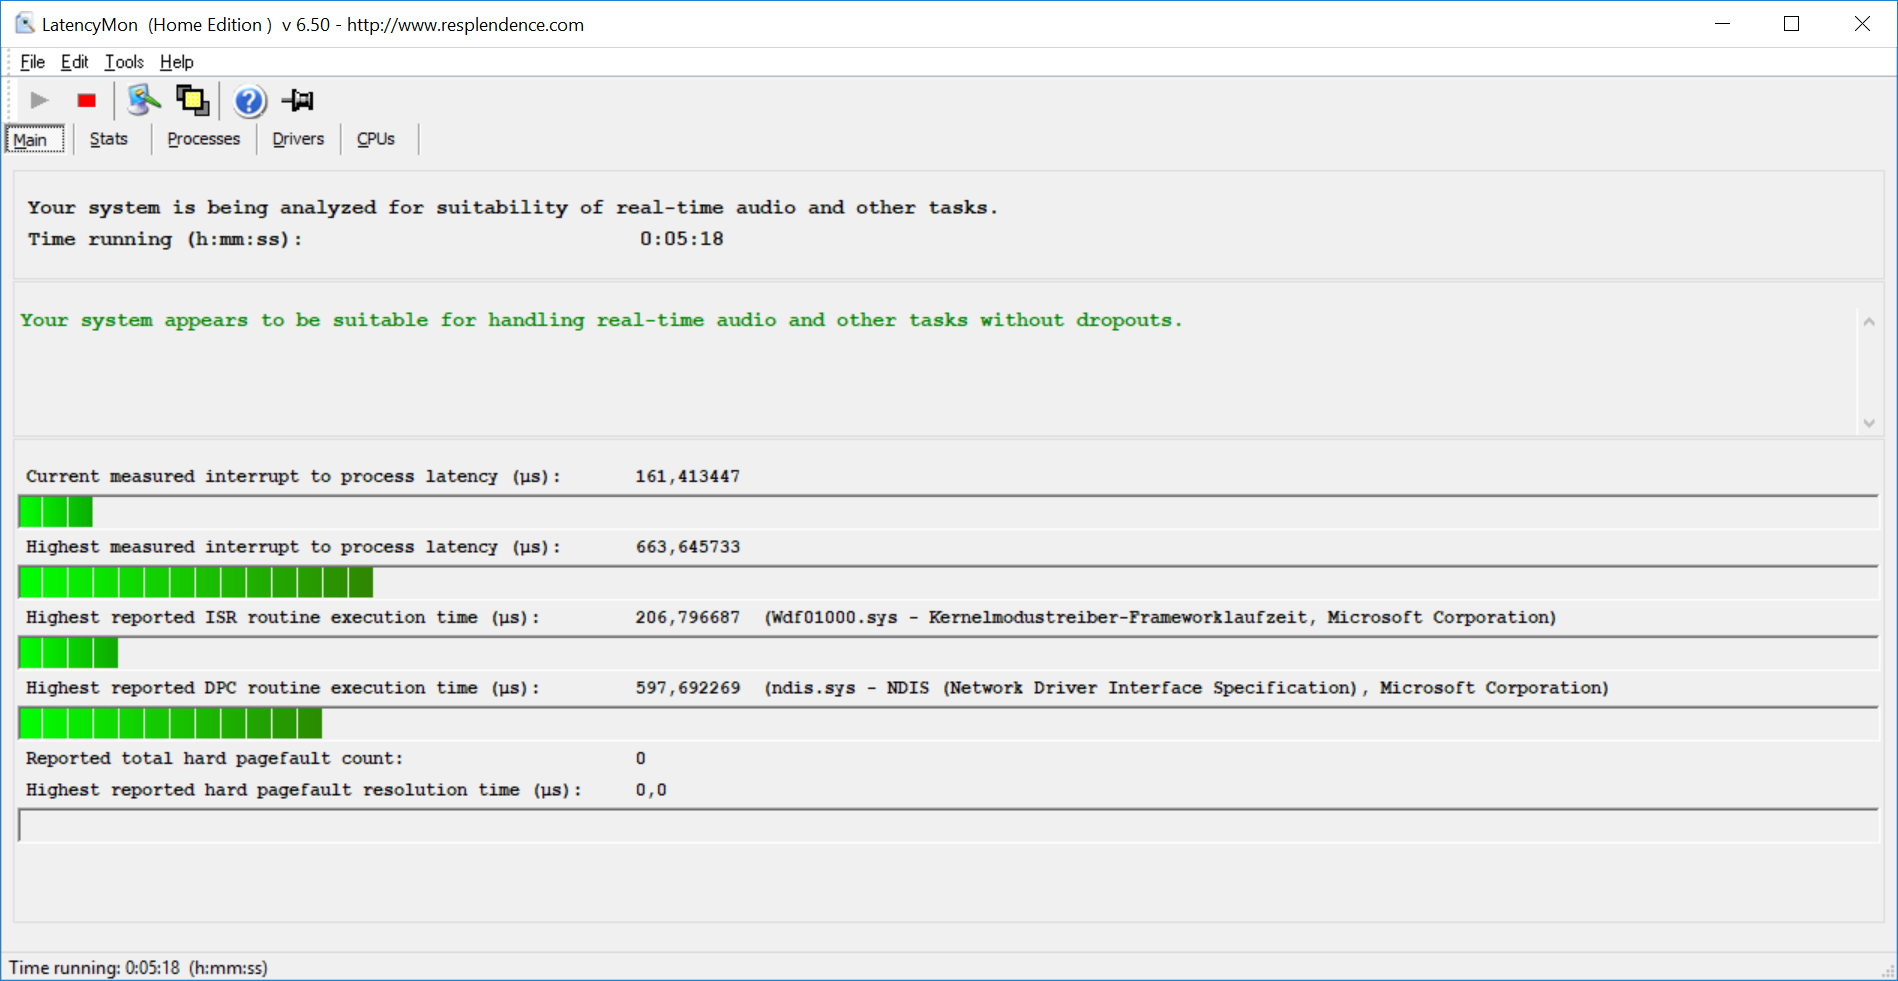The image size is (1898, 981).
Task: Select the time running value 0:05:18
Action: tap(682, 239)
